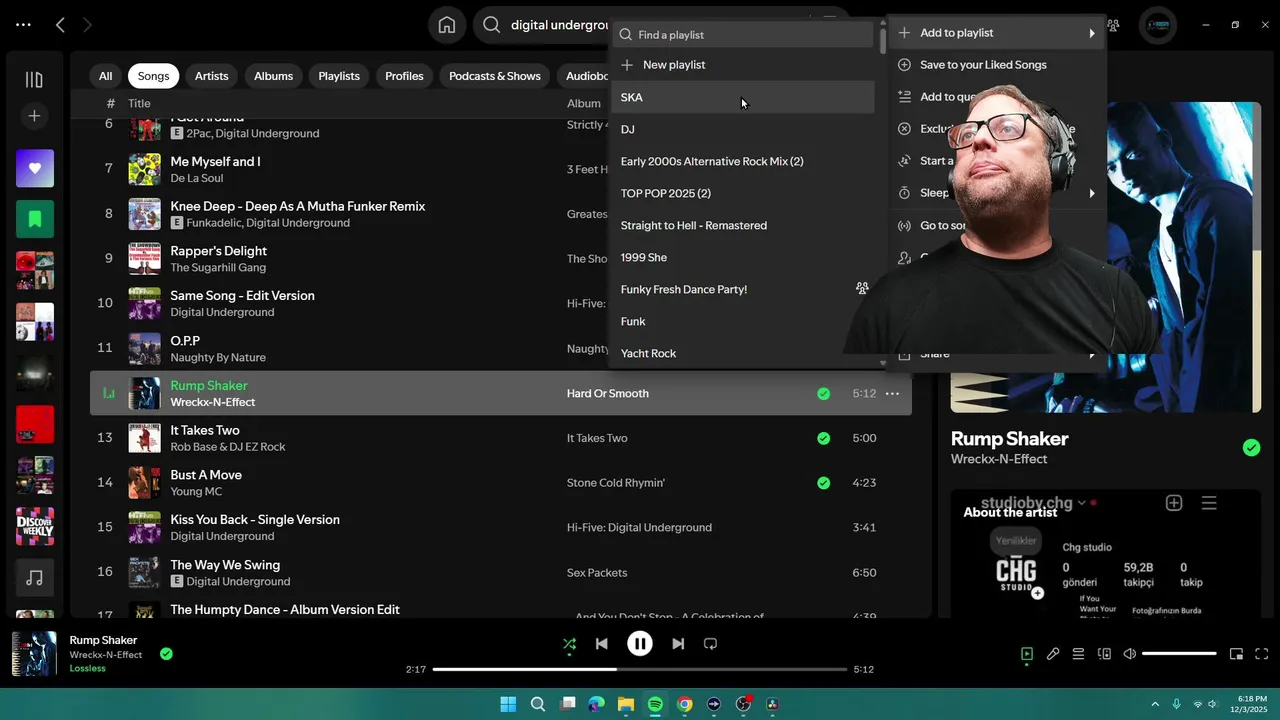1280x720 pixels.
Task: Click the search magnifier icon
Action: point(491,25)
